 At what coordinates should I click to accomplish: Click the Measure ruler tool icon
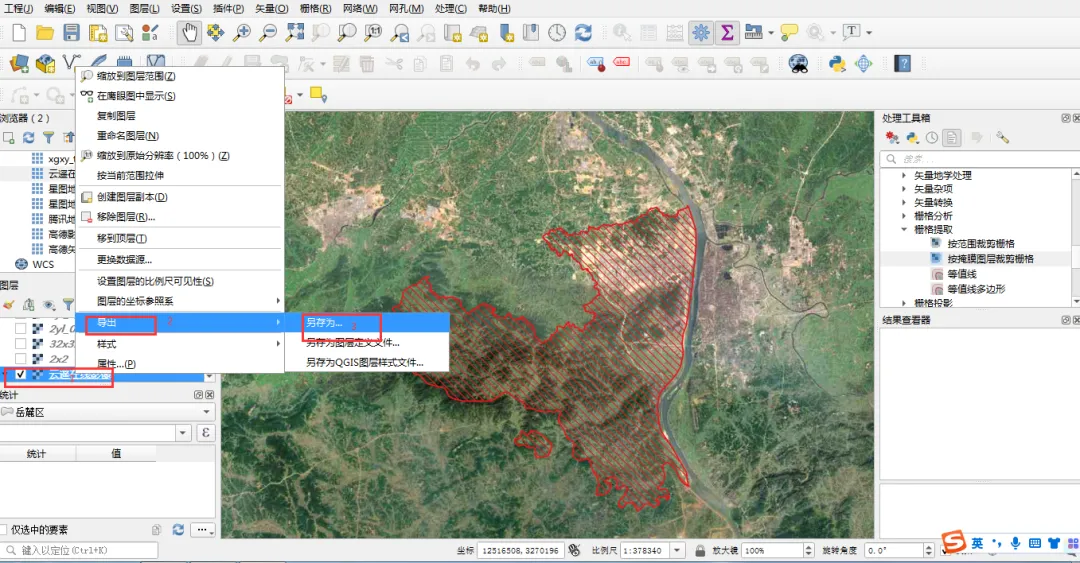coord(754,32)
